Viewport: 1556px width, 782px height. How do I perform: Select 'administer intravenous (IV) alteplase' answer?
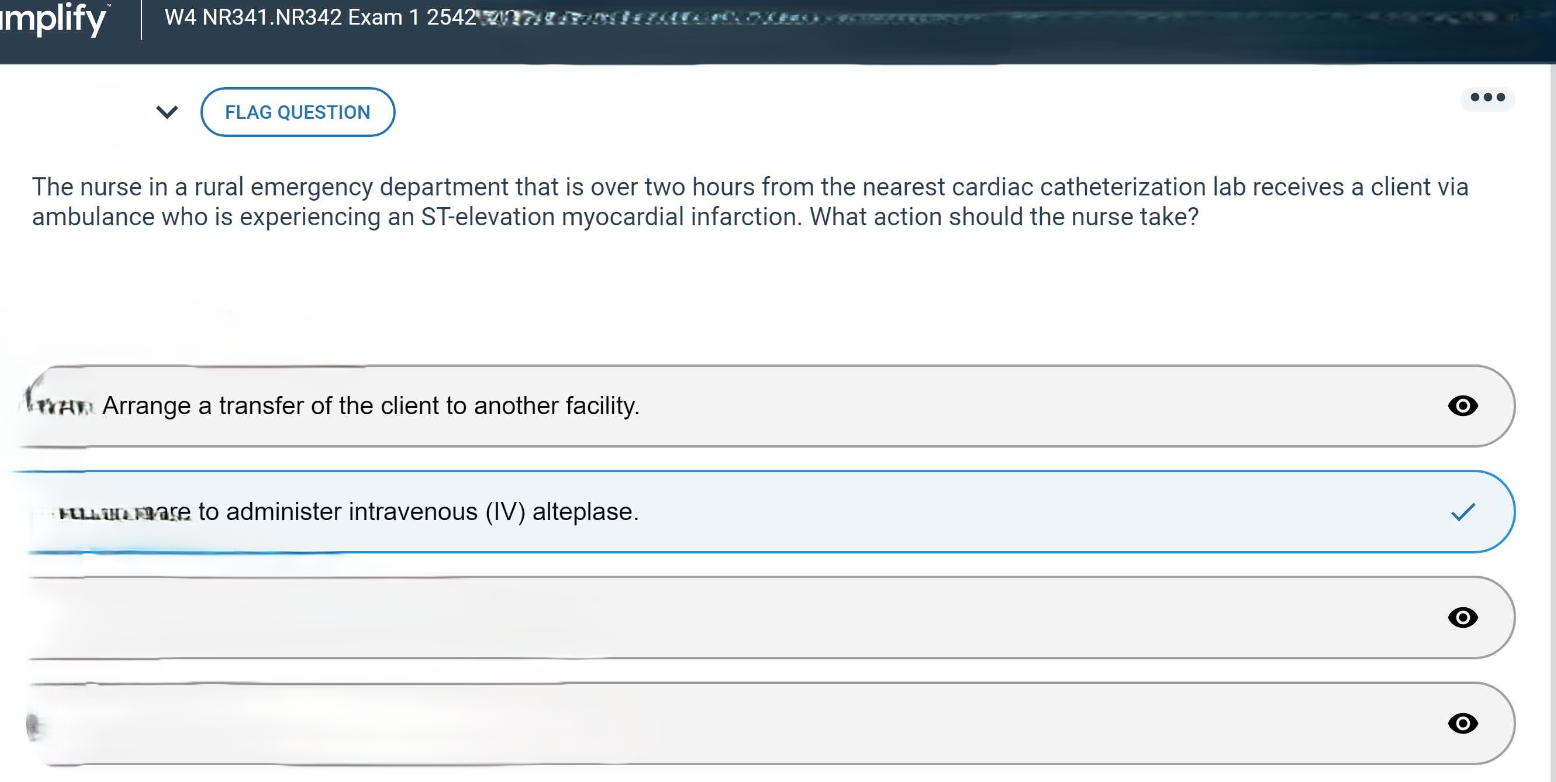[x=418, y=512]
